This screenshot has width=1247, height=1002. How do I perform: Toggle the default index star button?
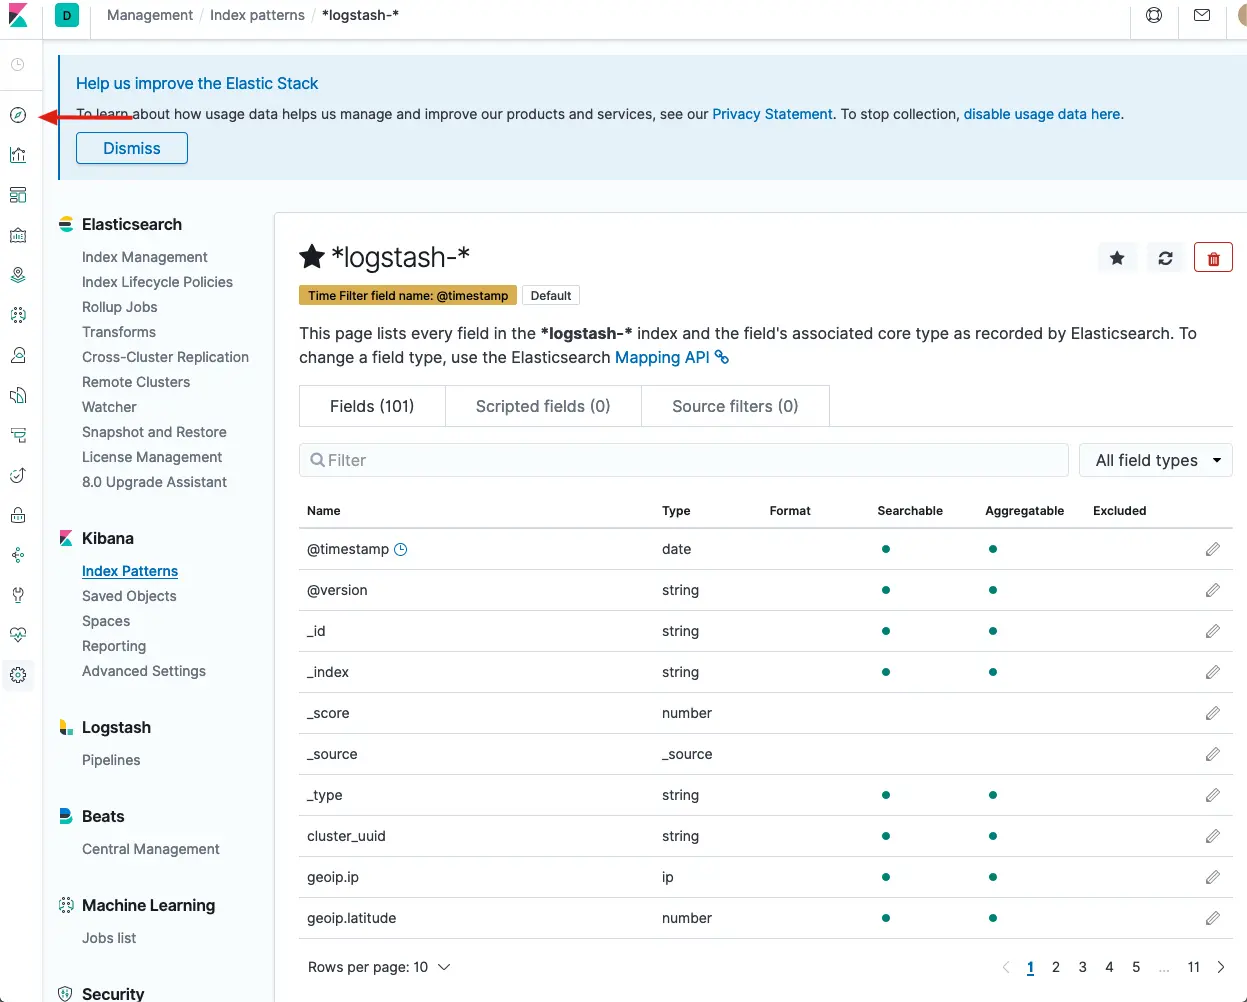tap(1117, 258)
